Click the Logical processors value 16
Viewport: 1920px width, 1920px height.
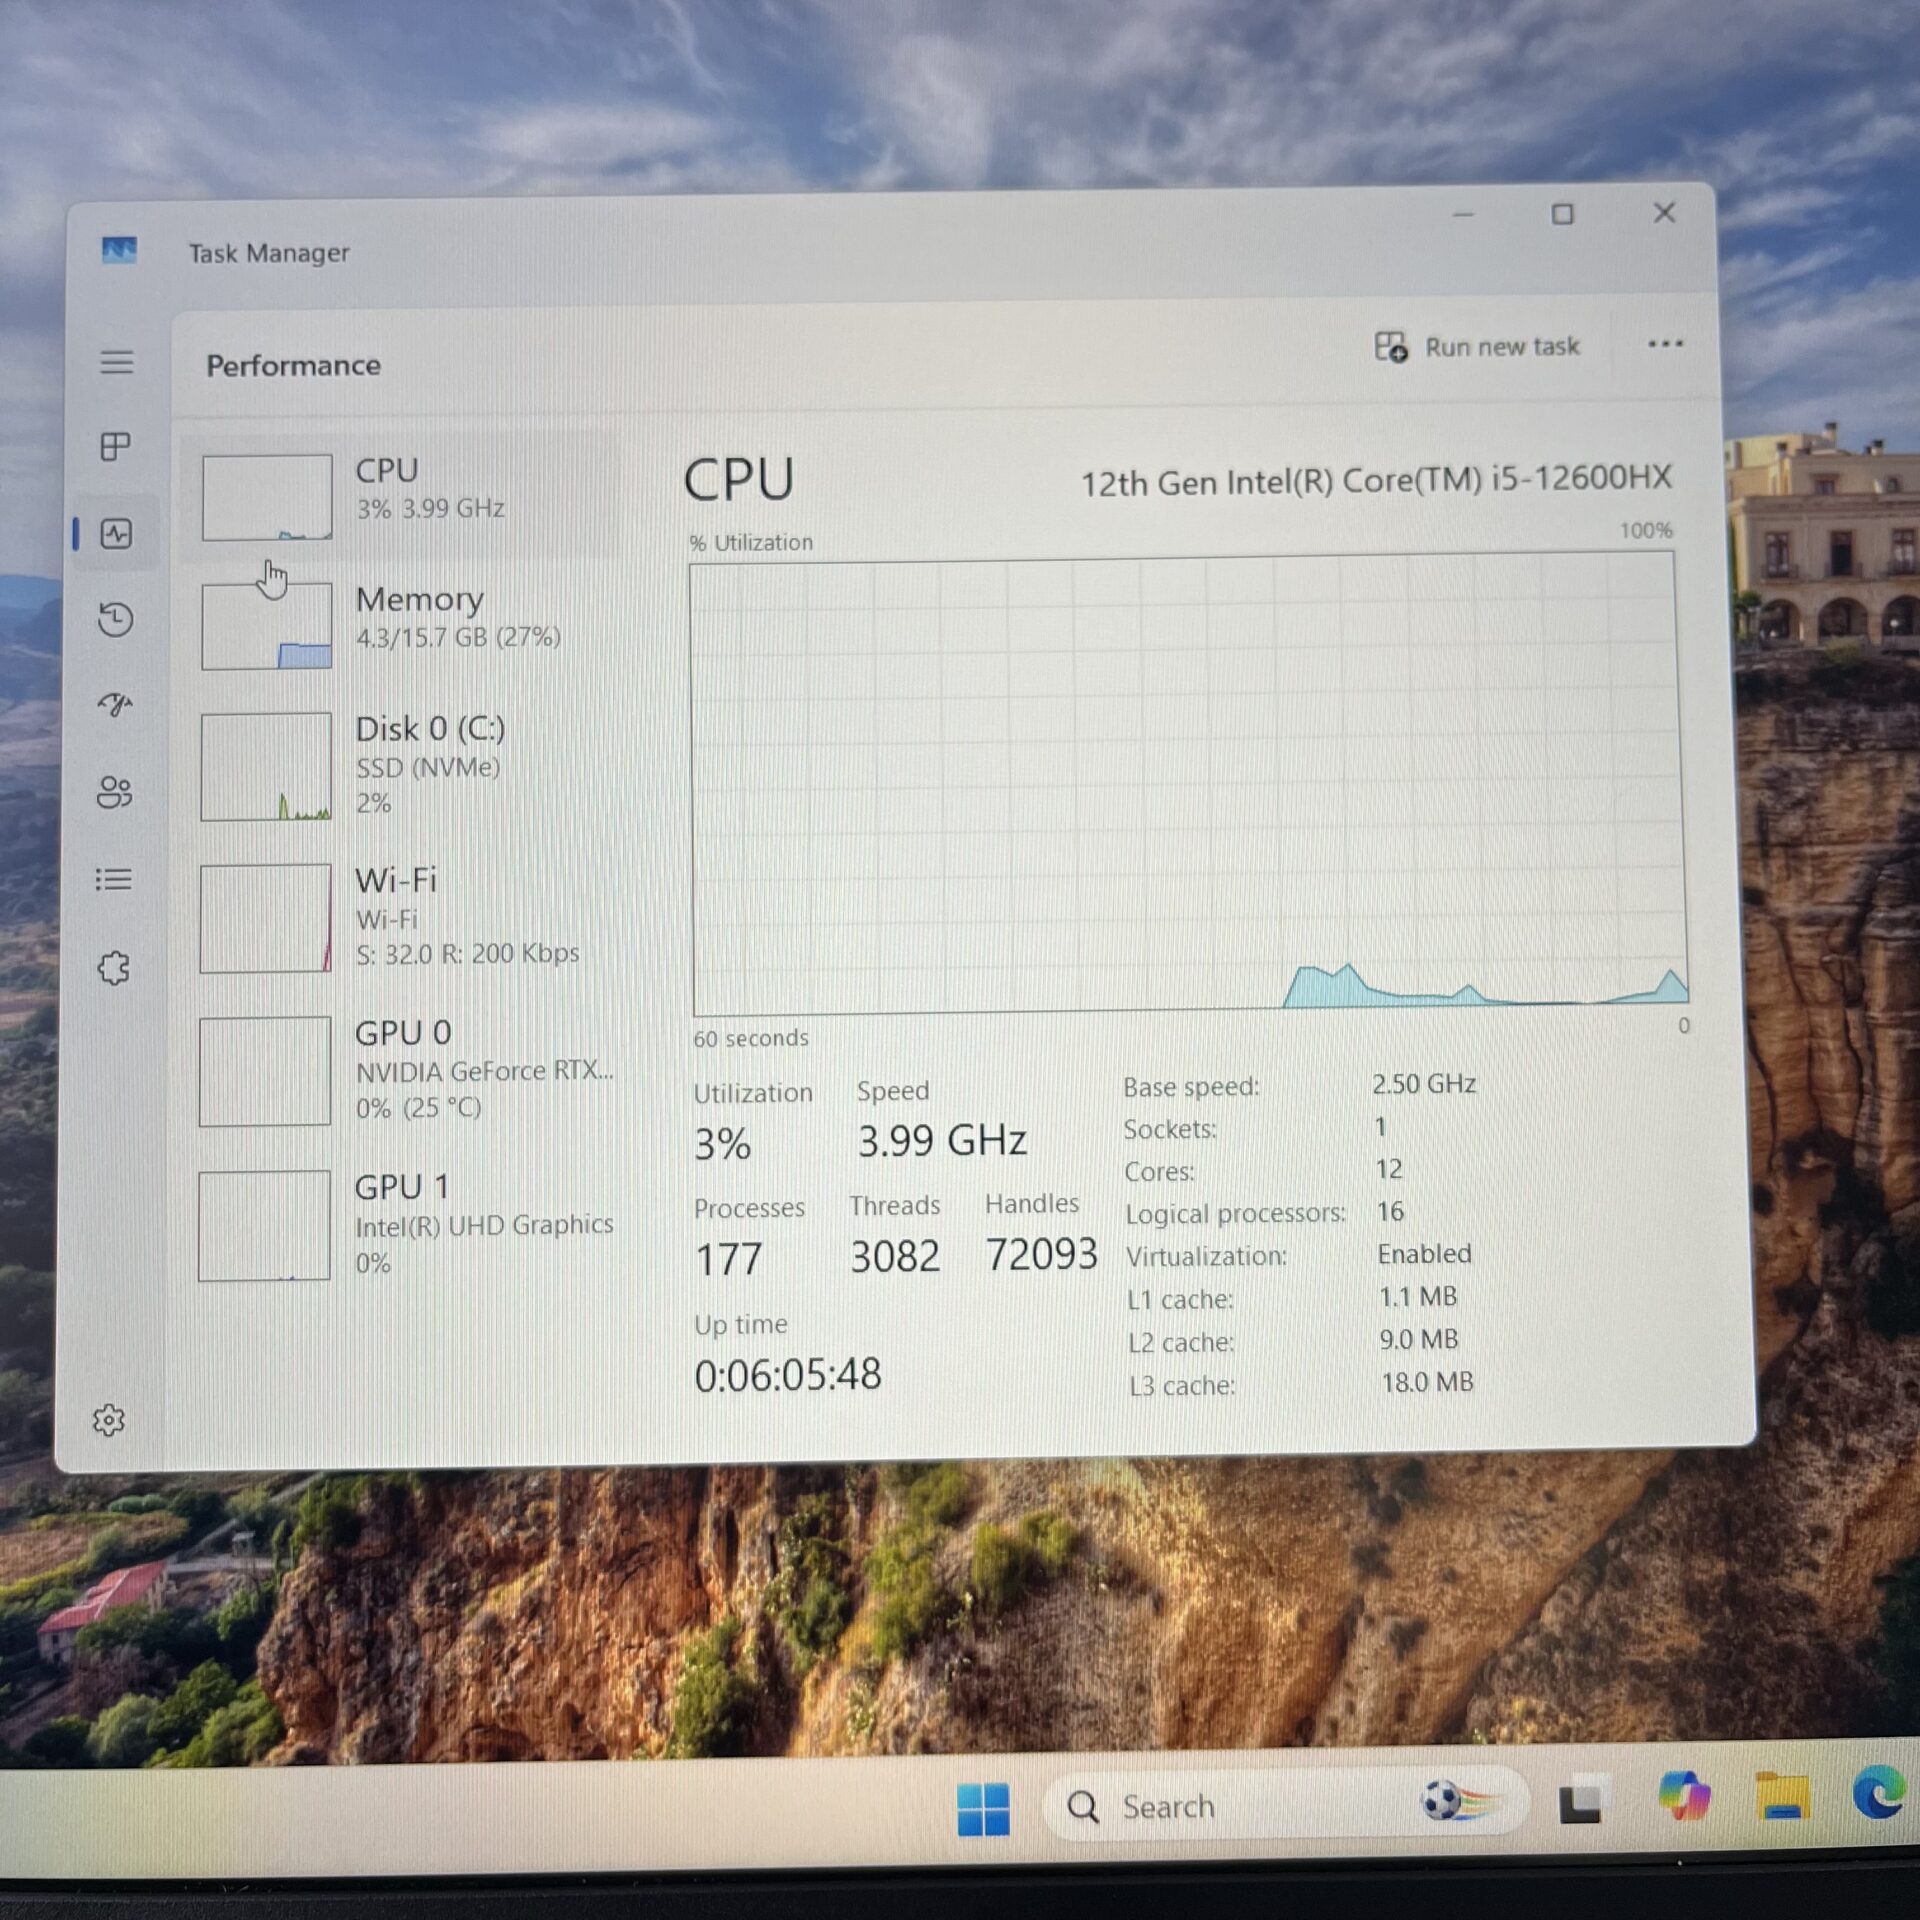pos(1390,1211)
